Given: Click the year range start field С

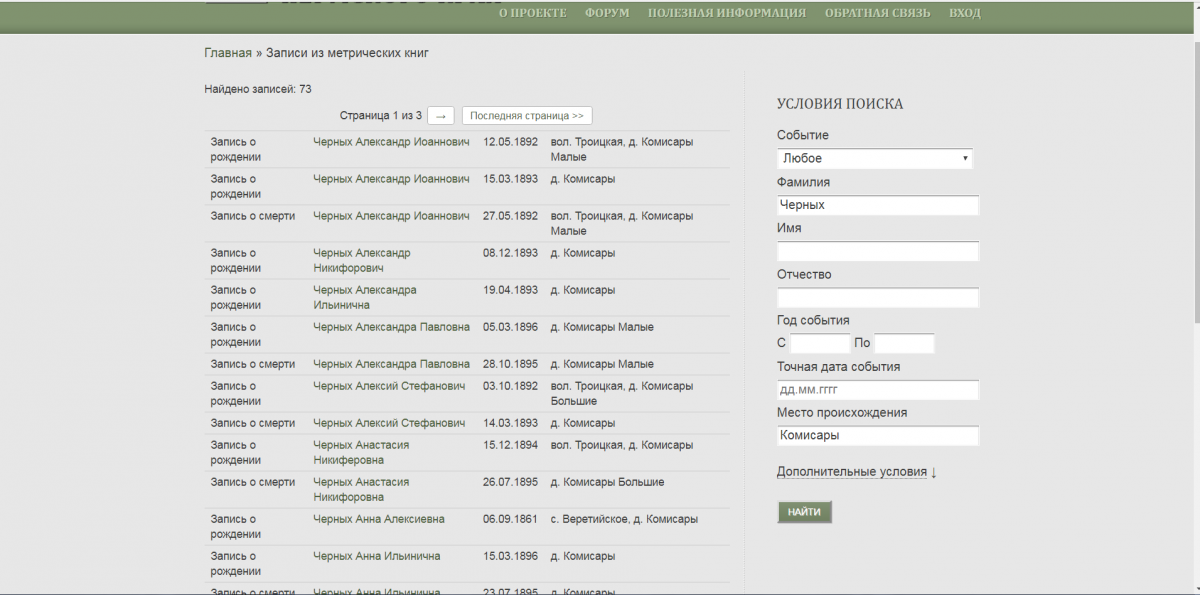Looking at the screenshot, I should (819, 344).
